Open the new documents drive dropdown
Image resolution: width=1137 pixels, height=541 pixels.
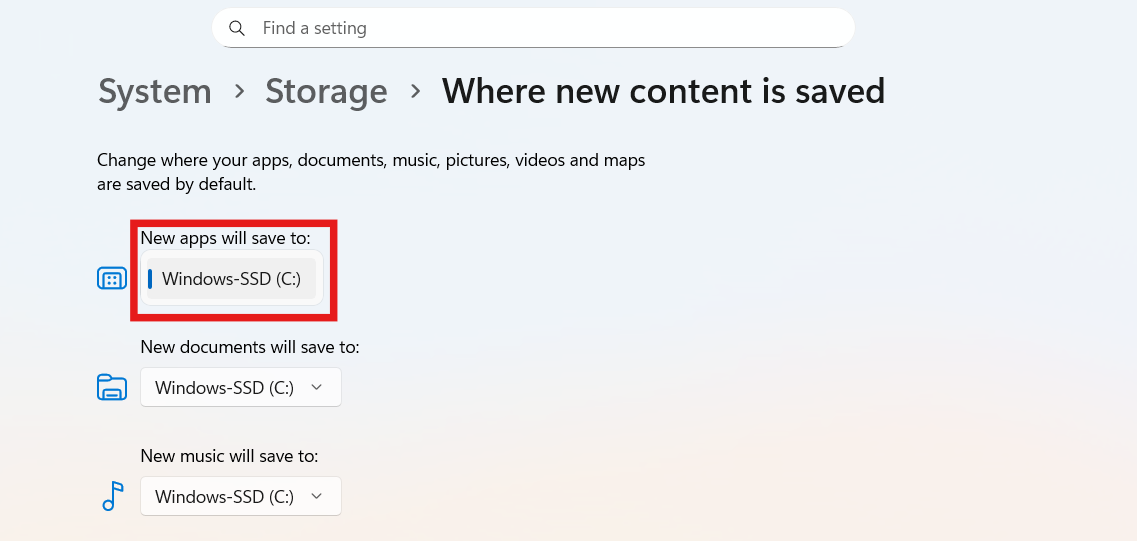click(x=240, y=387)
